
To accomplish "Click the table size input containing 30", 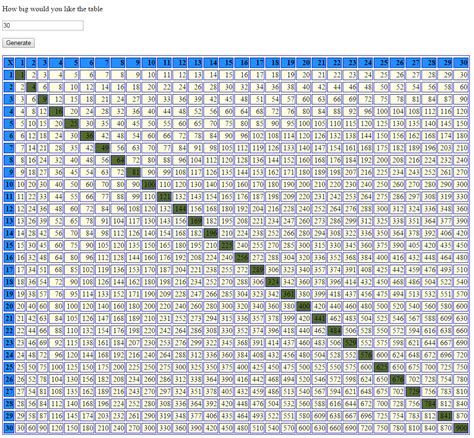I will point(43,25).
